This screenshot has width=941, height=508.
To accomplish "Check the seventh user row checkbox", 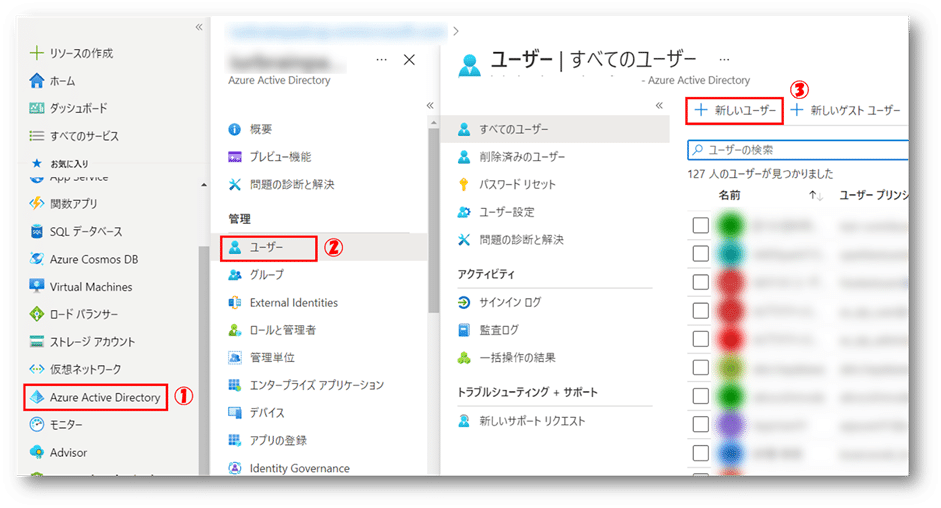I will tap(700, 396).
